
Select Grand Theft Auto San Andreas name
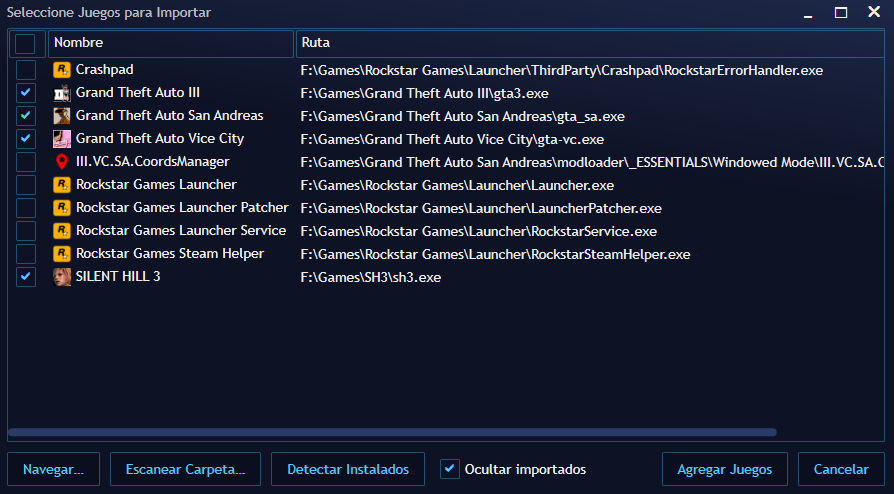169,115
